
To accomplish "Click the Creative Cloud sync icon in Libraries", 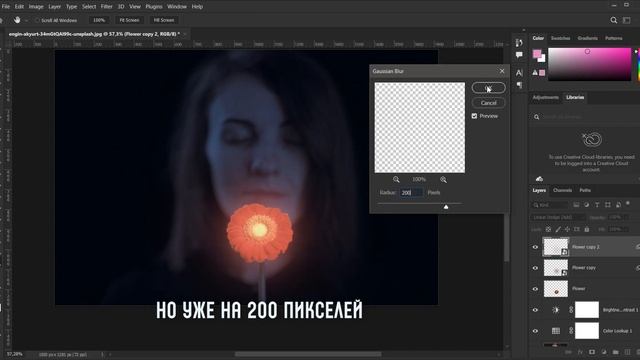I will point(539,179).
